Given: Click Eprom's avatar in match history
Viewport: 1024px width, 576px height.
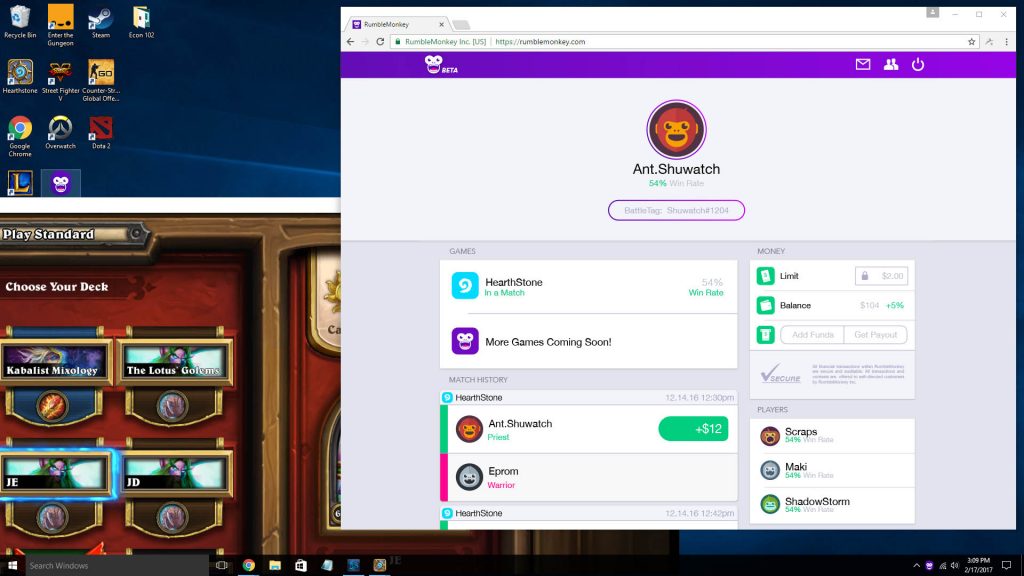Looking at the screenshot, I should (x=469, y=477).
